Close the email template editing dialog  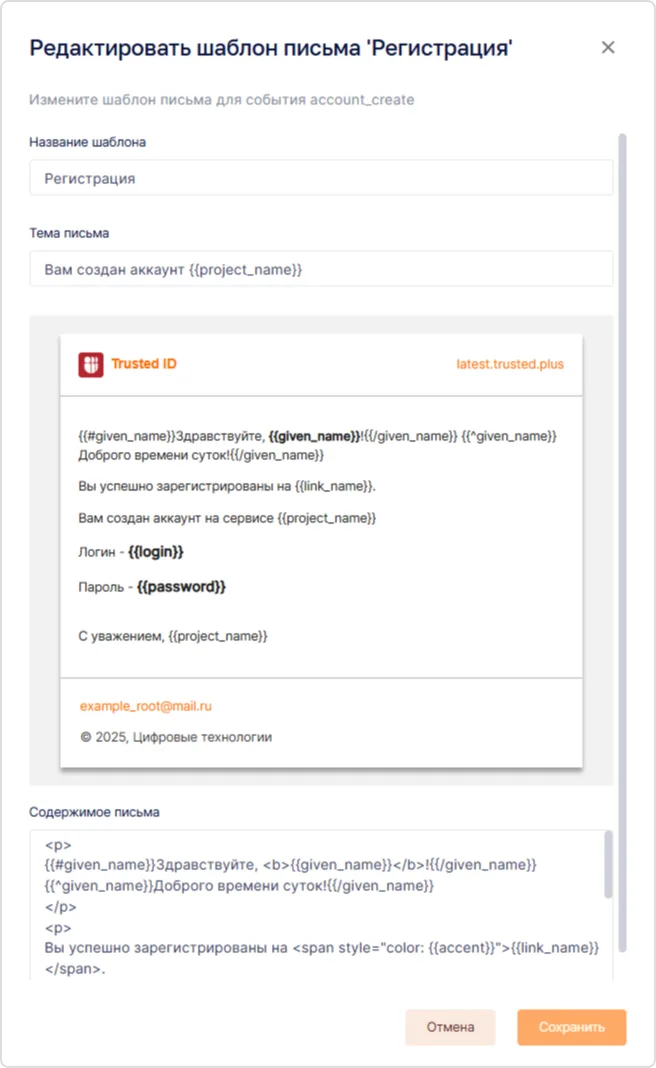(608, 48)
